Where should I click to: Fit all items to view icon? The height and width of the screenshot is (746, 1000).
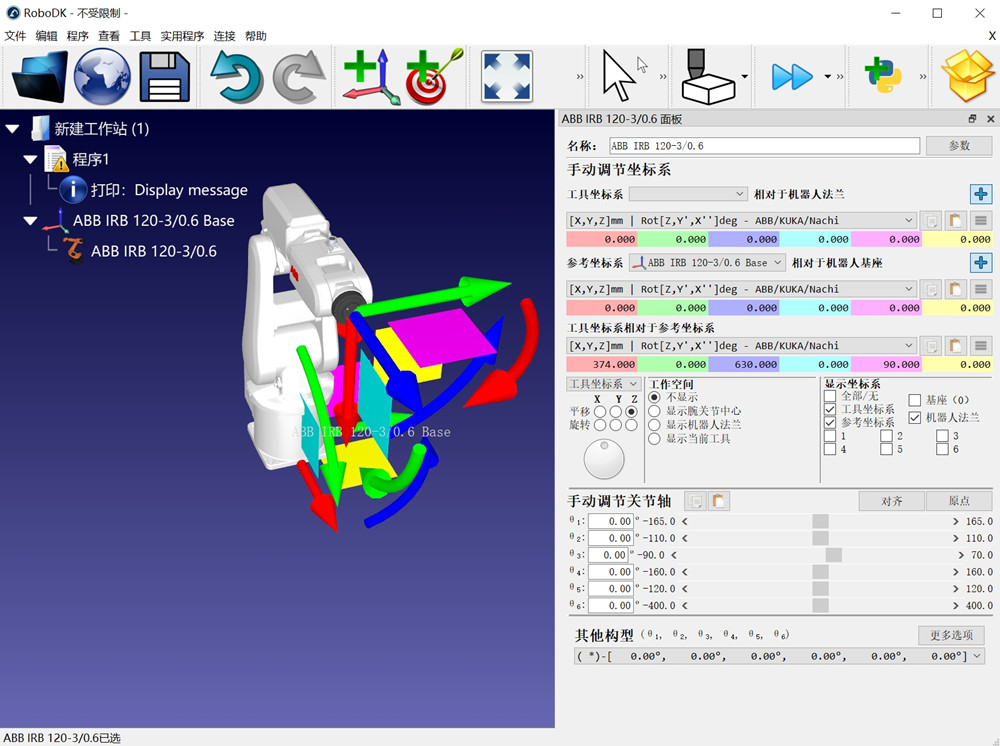click(506, 77)
